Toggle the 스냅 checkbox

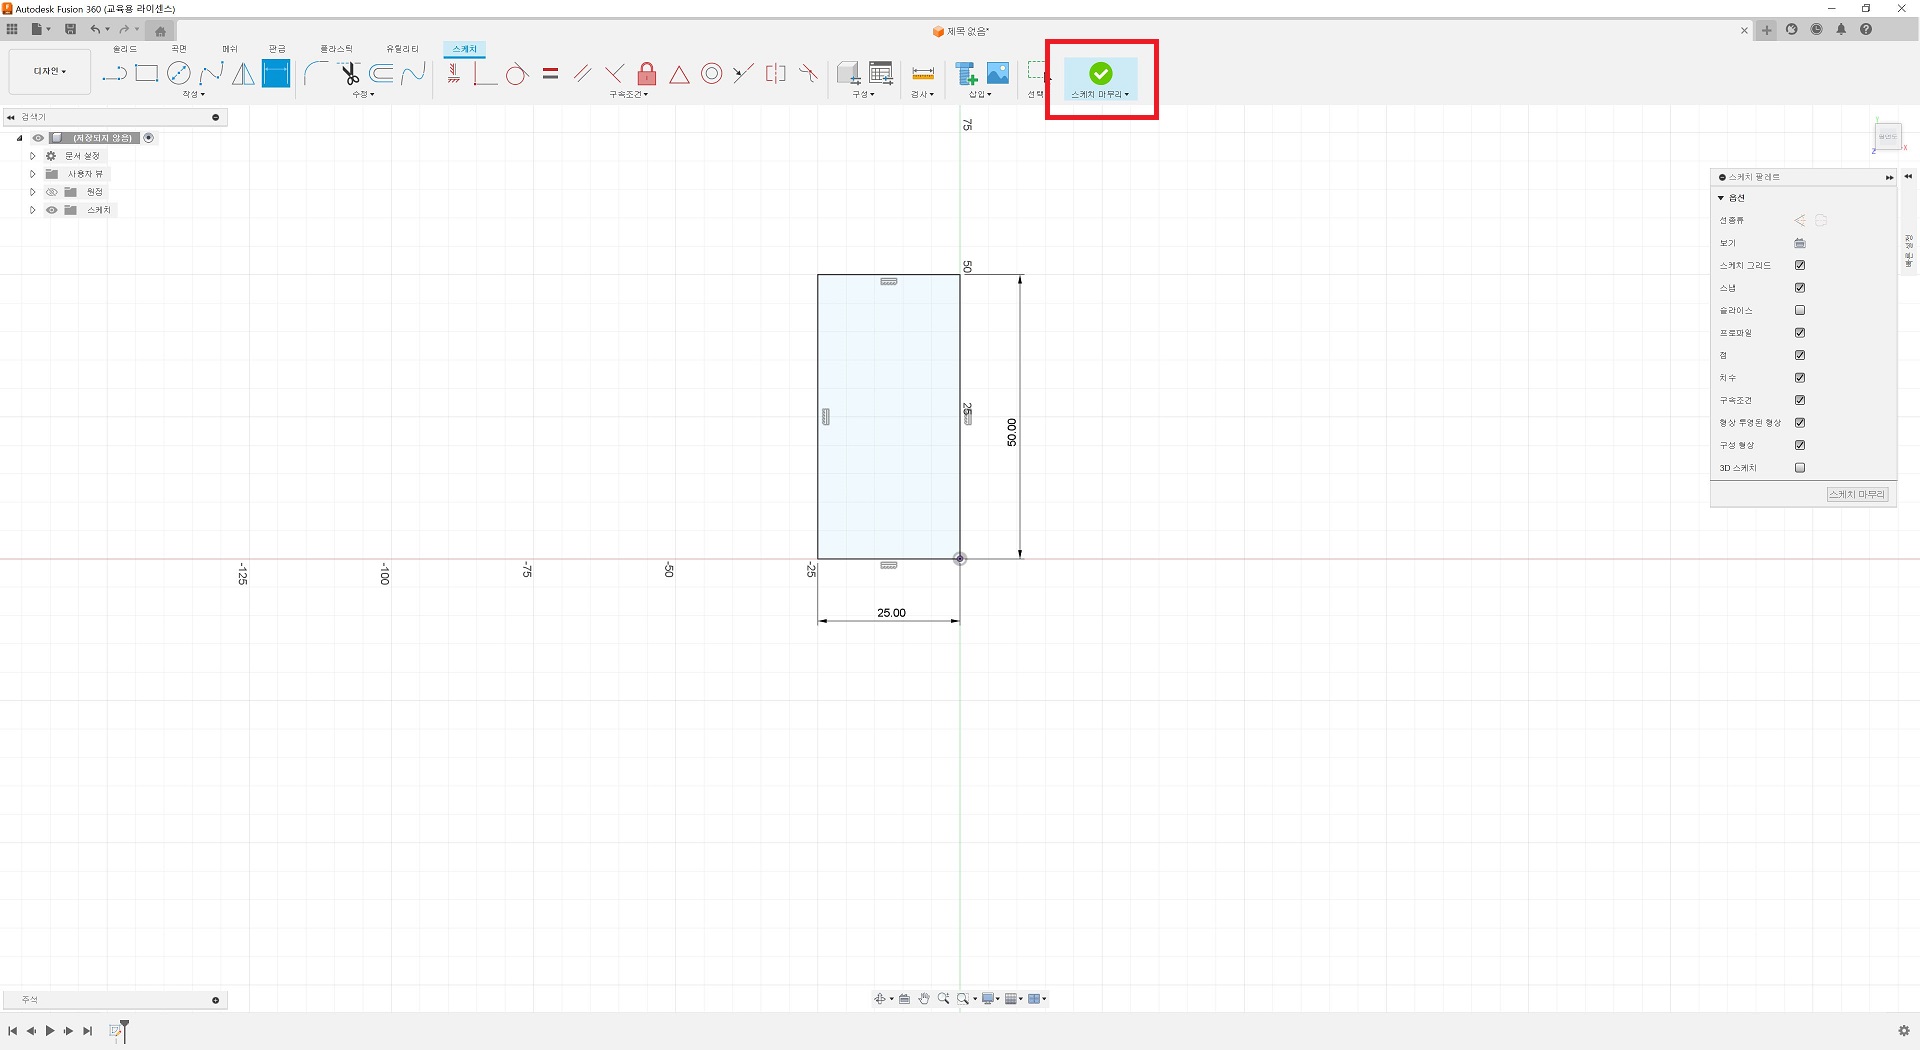point(1800,288)
